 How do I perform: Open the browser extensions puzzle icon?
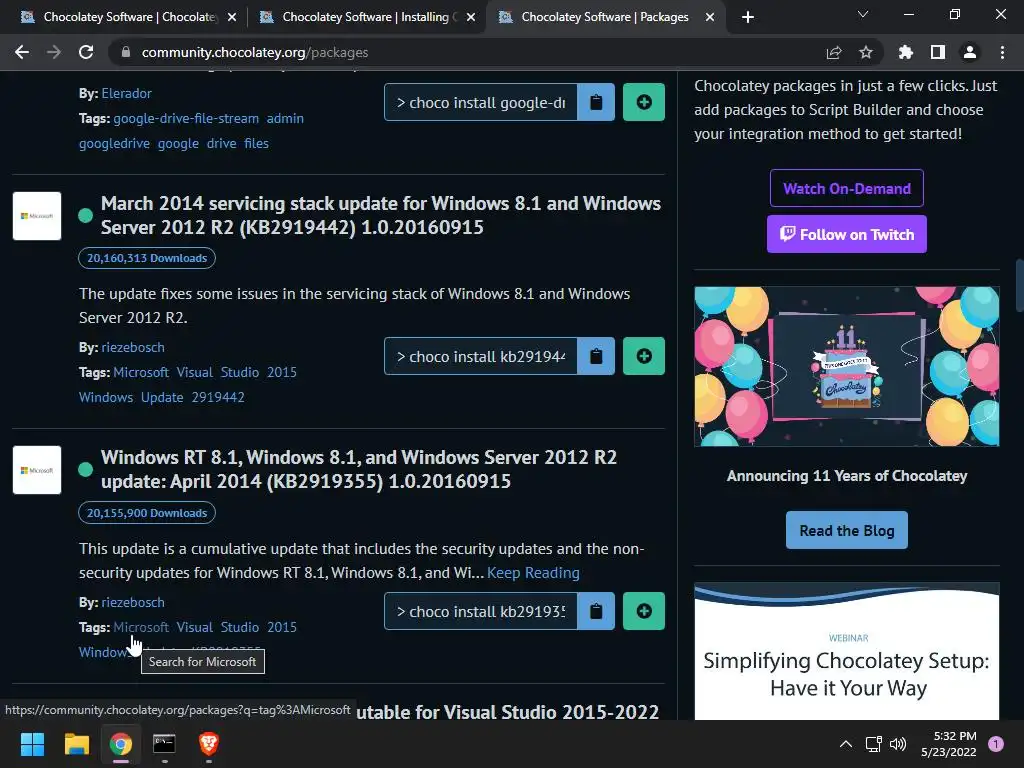(x=905, y=52)
